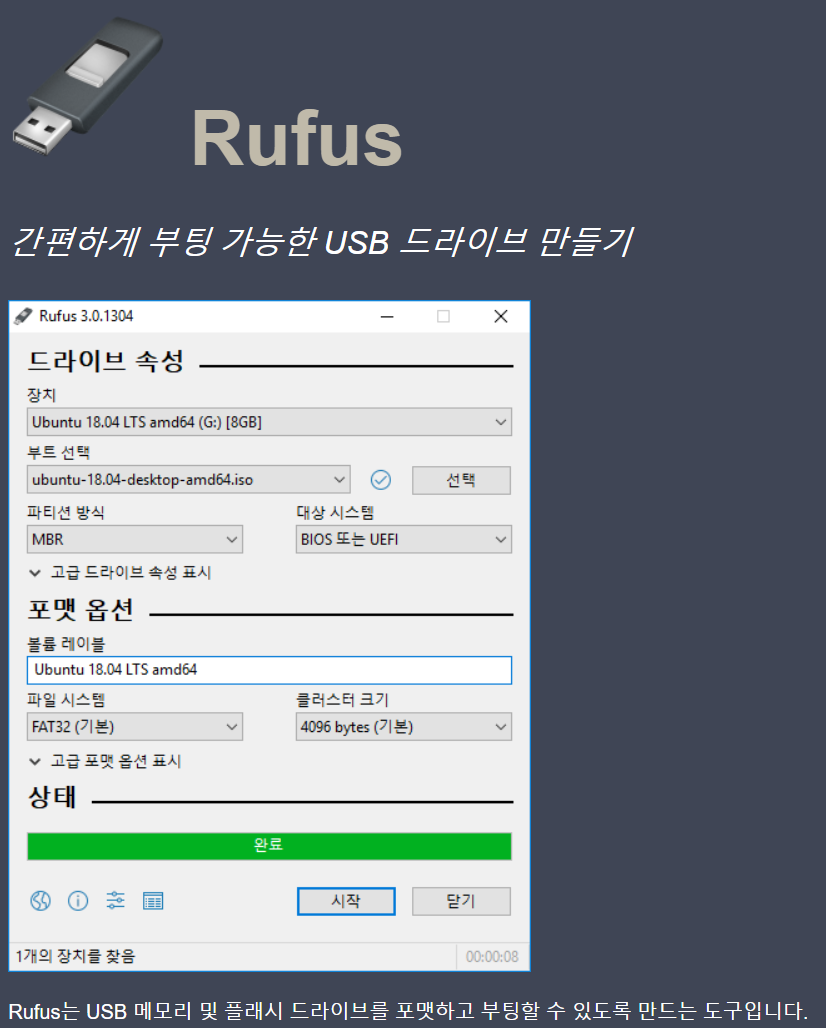
Task: Click the 볼륨 레이블 text field
Action: pos(269,670)
